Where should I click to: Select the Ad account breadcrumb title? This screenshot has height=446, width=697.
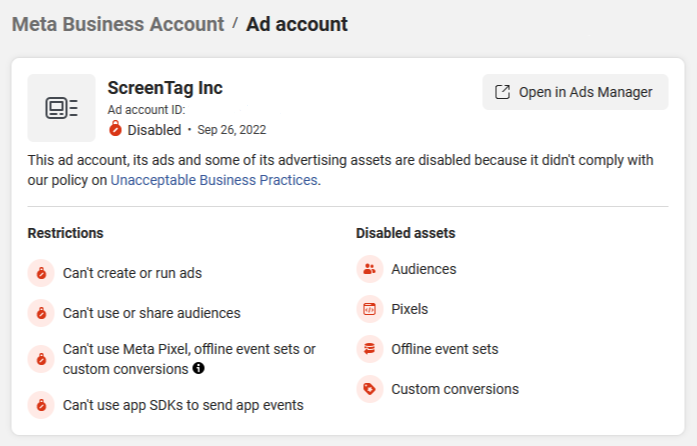297,24
